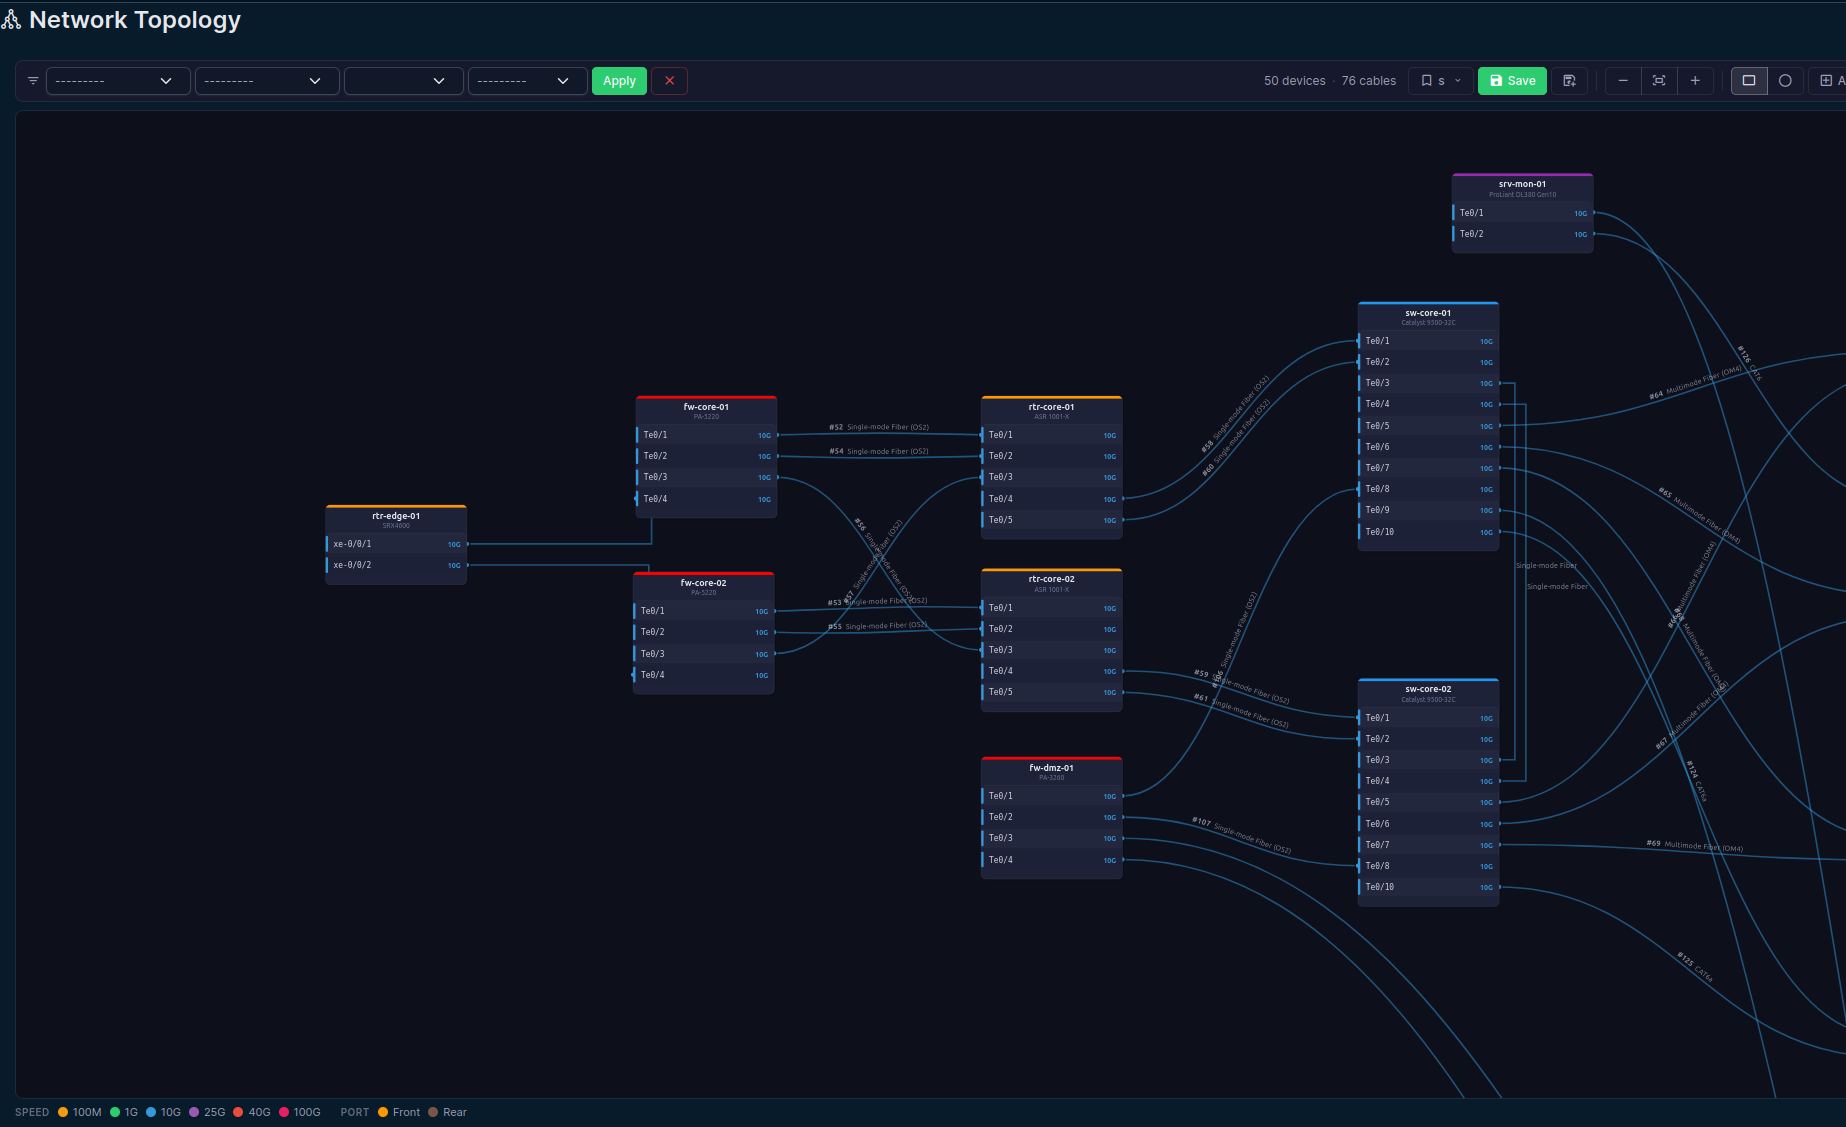Zoom out with the minus button
Image resolution: width=1846 pixels, height=1127 pixels.
tap(1623, 81)
